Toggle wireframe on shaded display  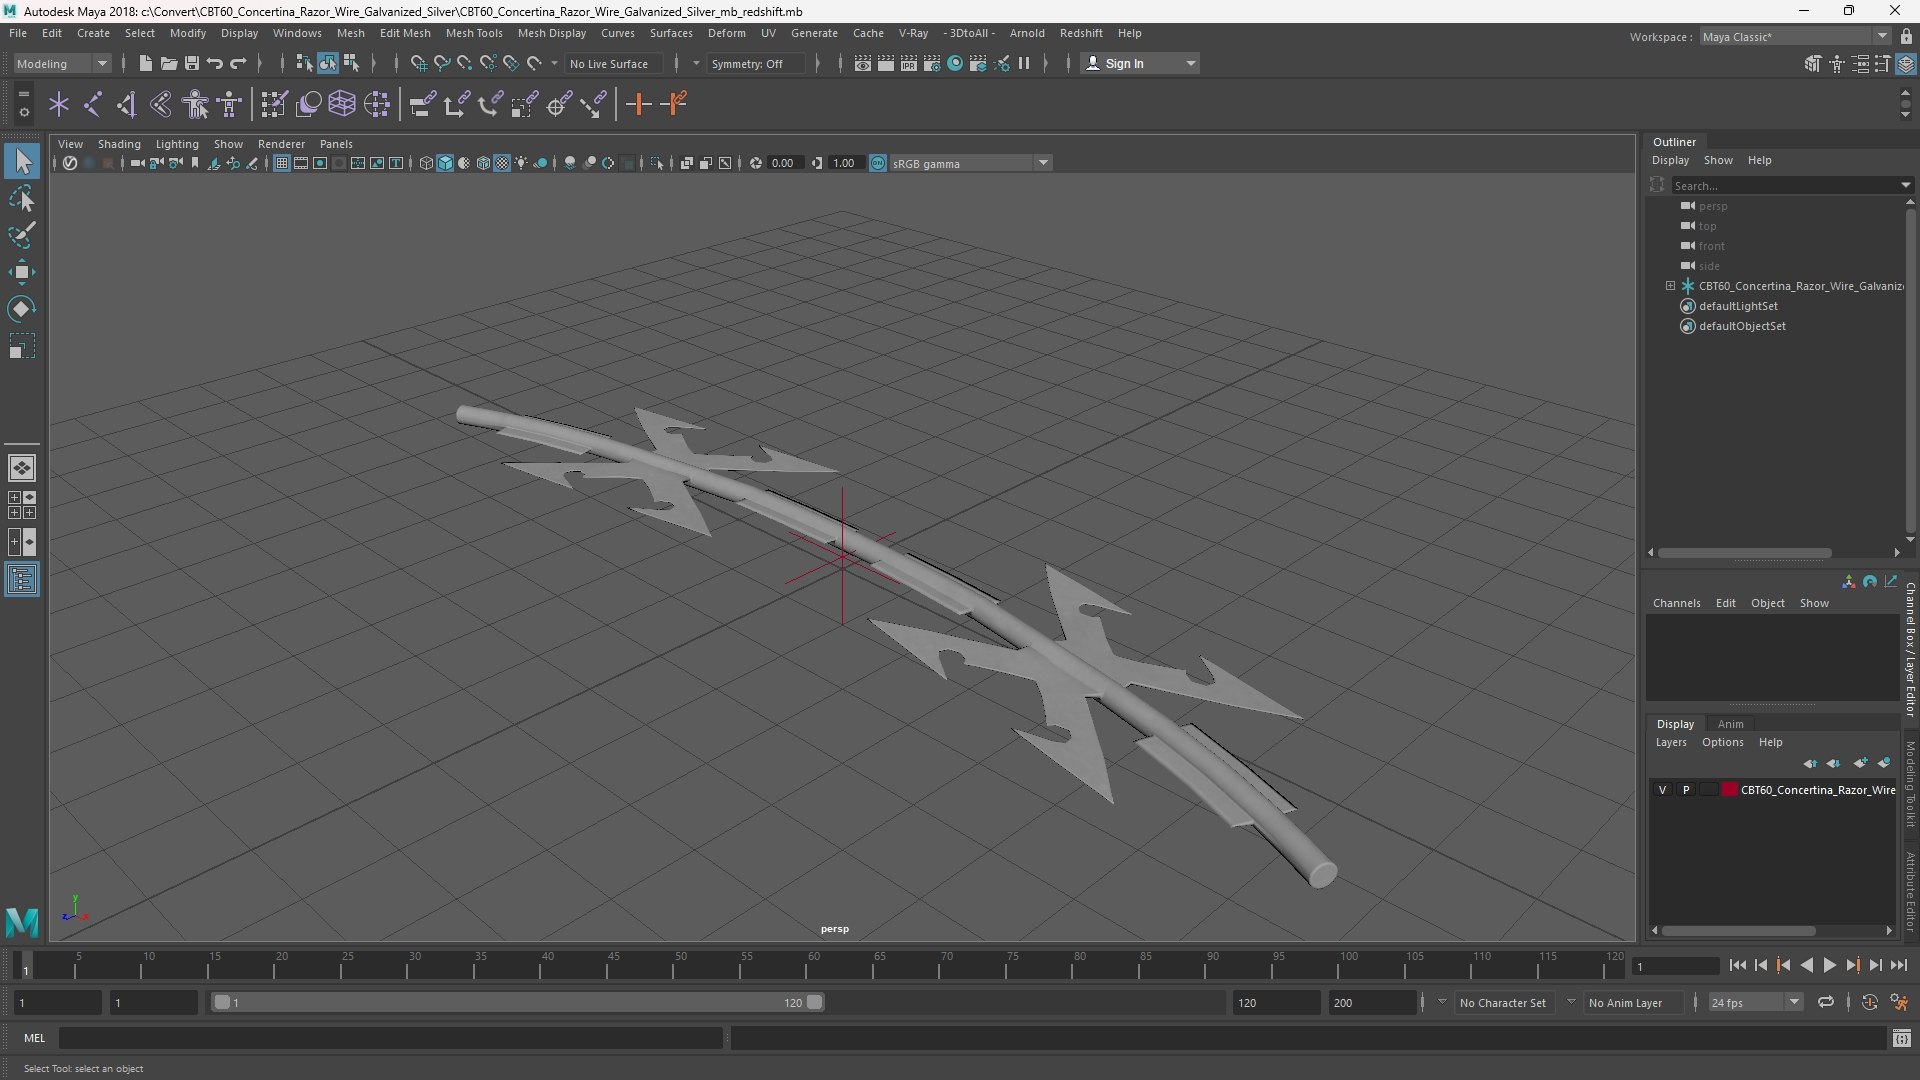click(483, 163)
